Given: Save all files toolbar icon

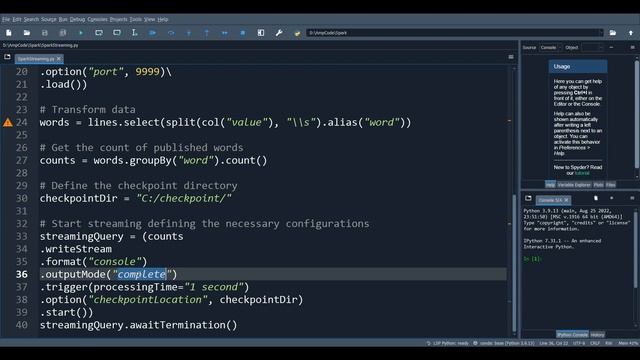Looking at the screenshot, I should [63, 33].
